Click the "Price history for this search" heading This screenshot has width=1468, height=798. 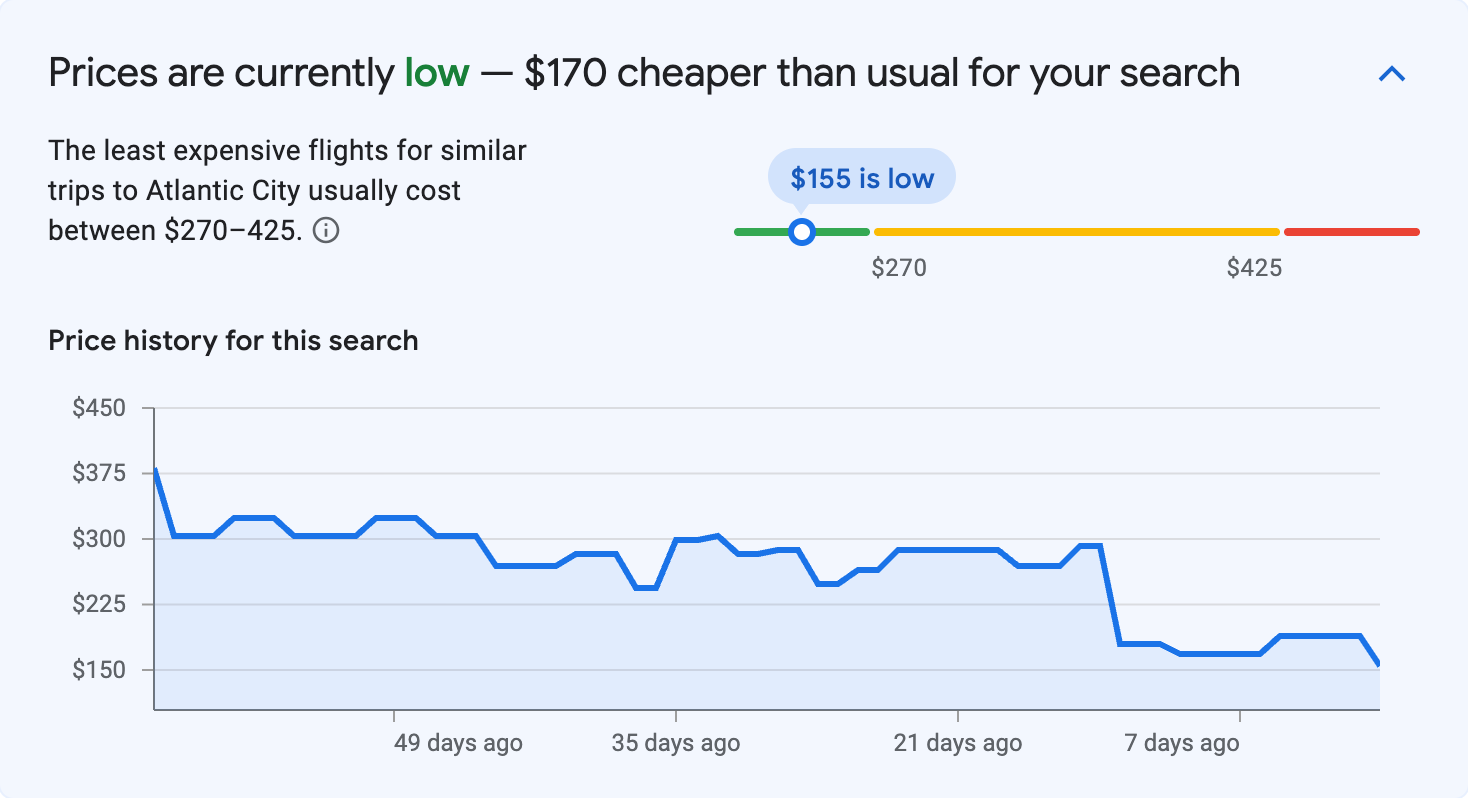coord(232,340)
